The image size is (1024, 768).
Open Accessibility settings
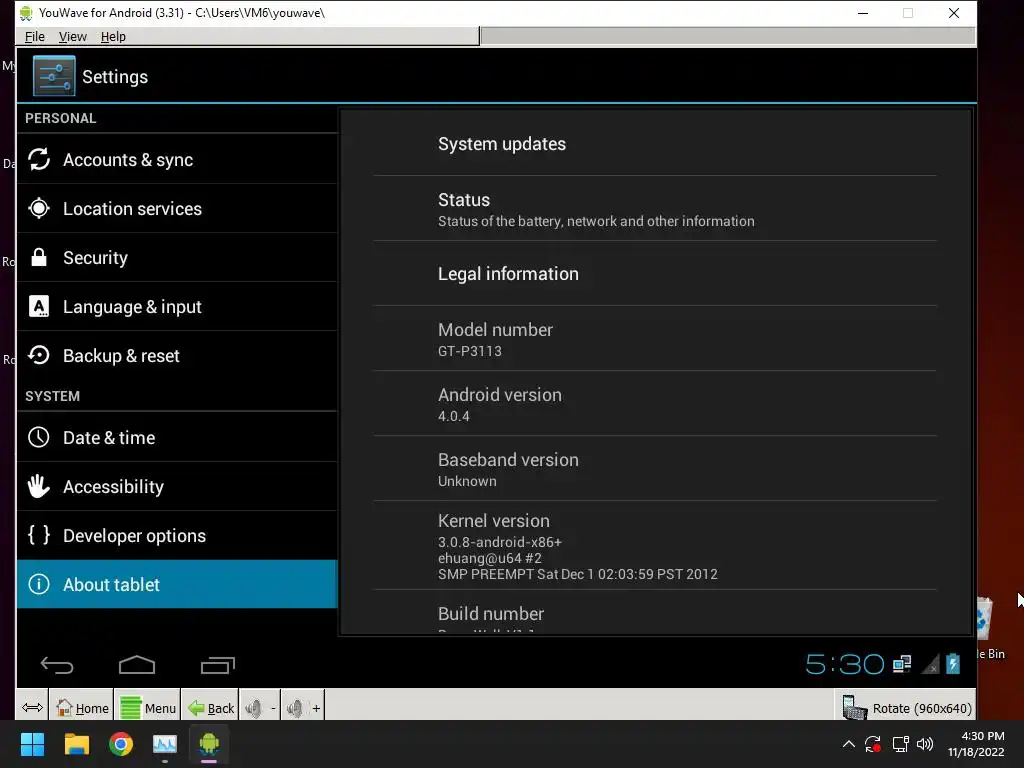tap(177, 487)
